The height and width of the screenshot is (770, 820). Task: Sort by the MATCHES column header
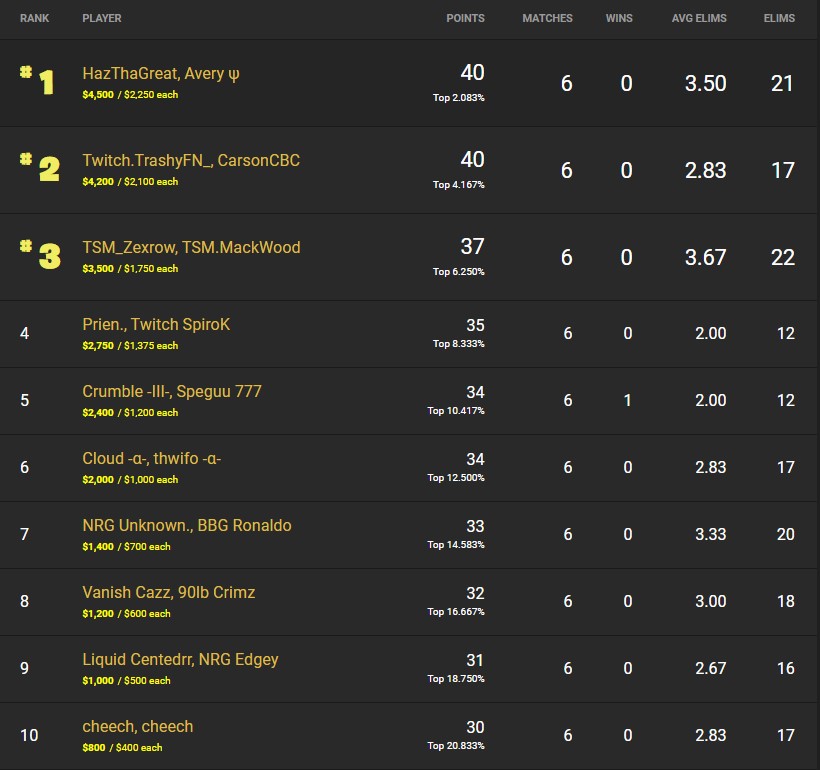pyautogui.click(x=548, y=18)
